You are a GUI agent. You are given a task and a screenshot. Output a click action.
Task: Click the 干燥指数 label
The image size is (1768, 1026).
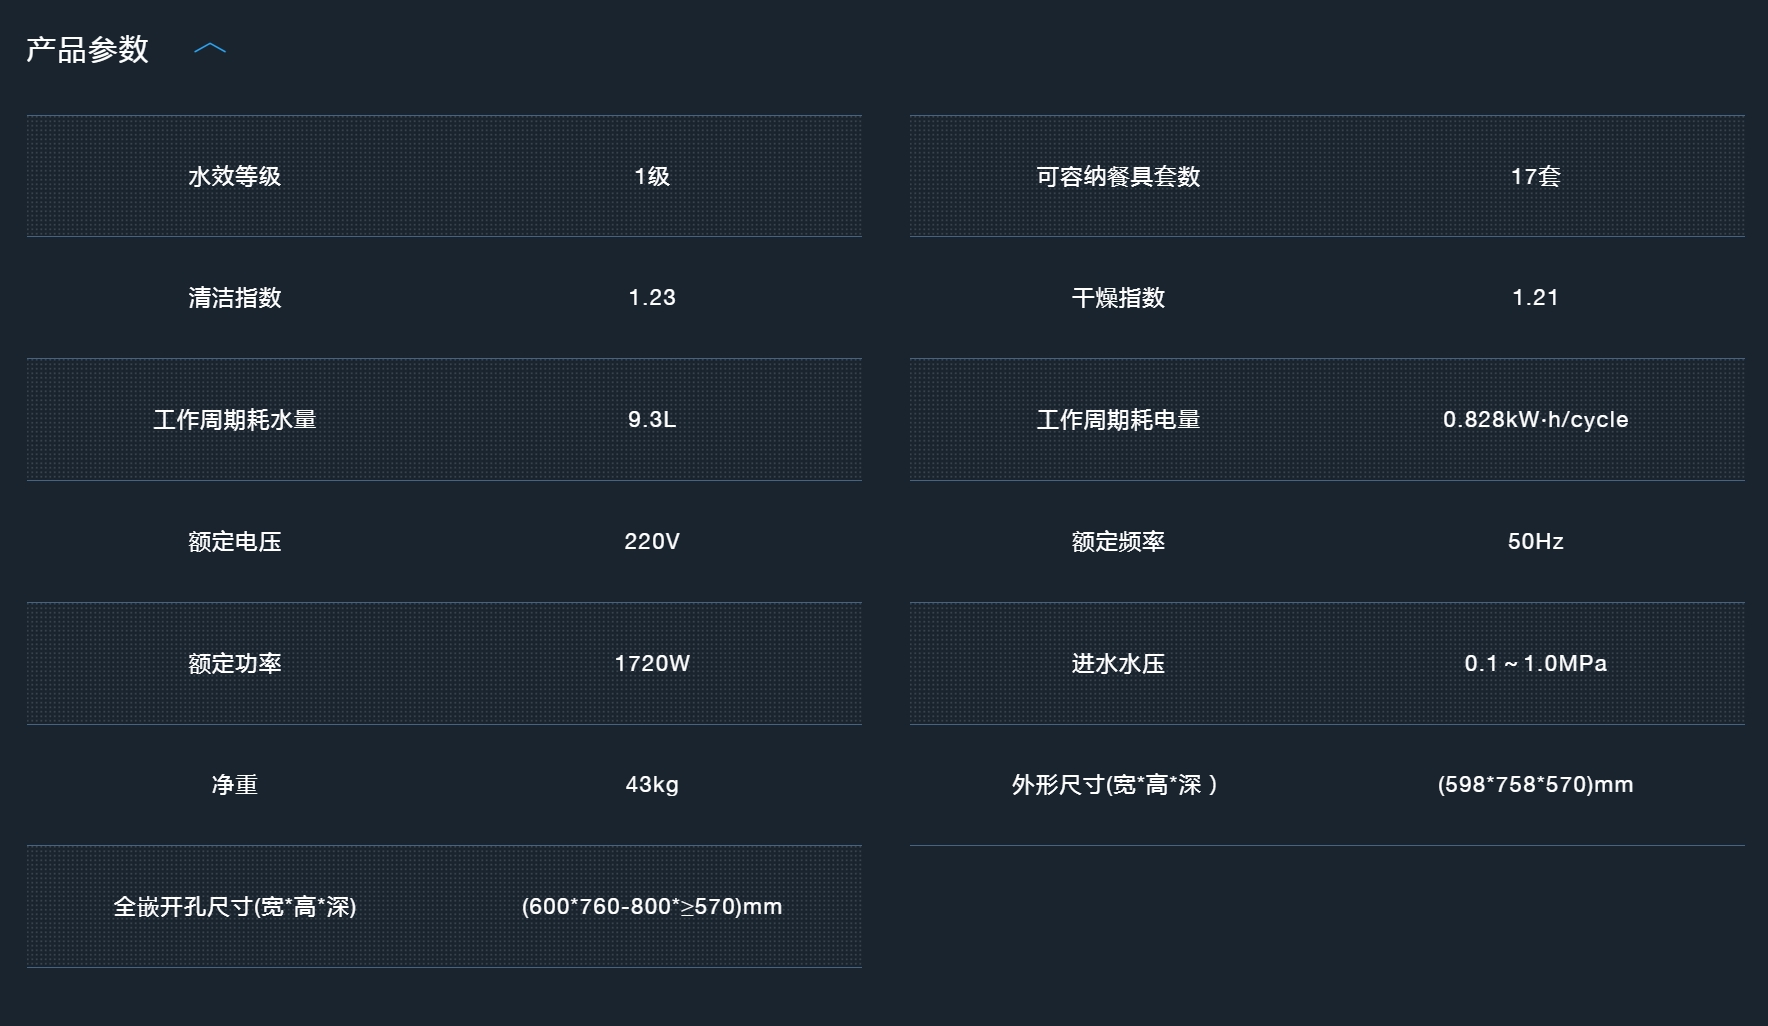pos(1118,298)
